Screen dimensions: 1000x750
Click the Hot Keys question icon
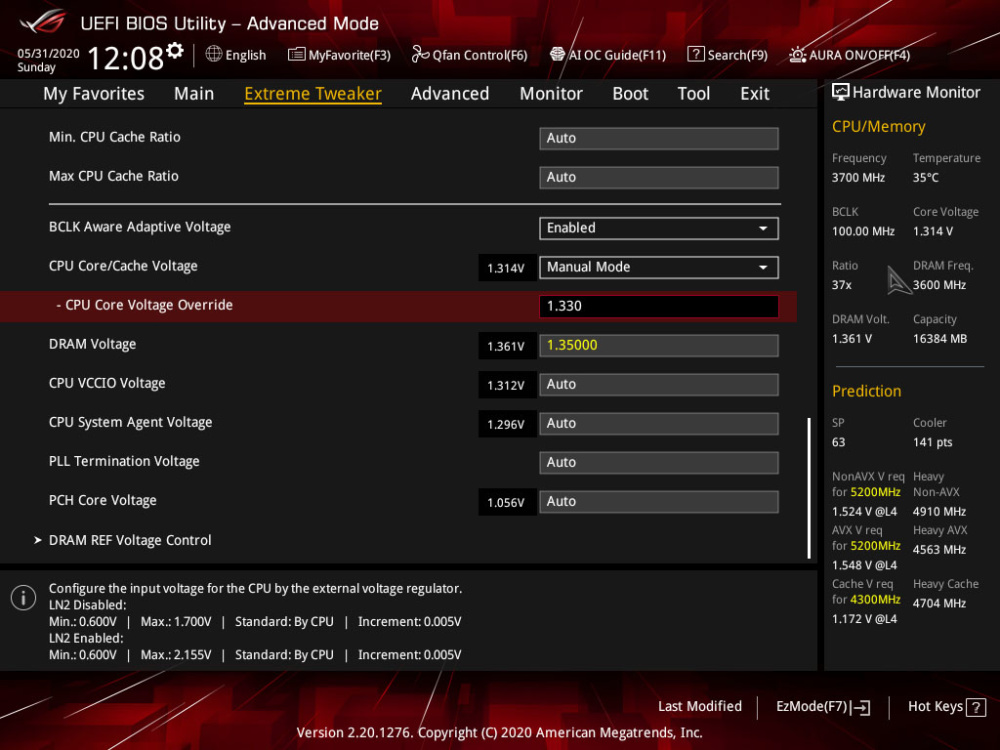[976, 707]
